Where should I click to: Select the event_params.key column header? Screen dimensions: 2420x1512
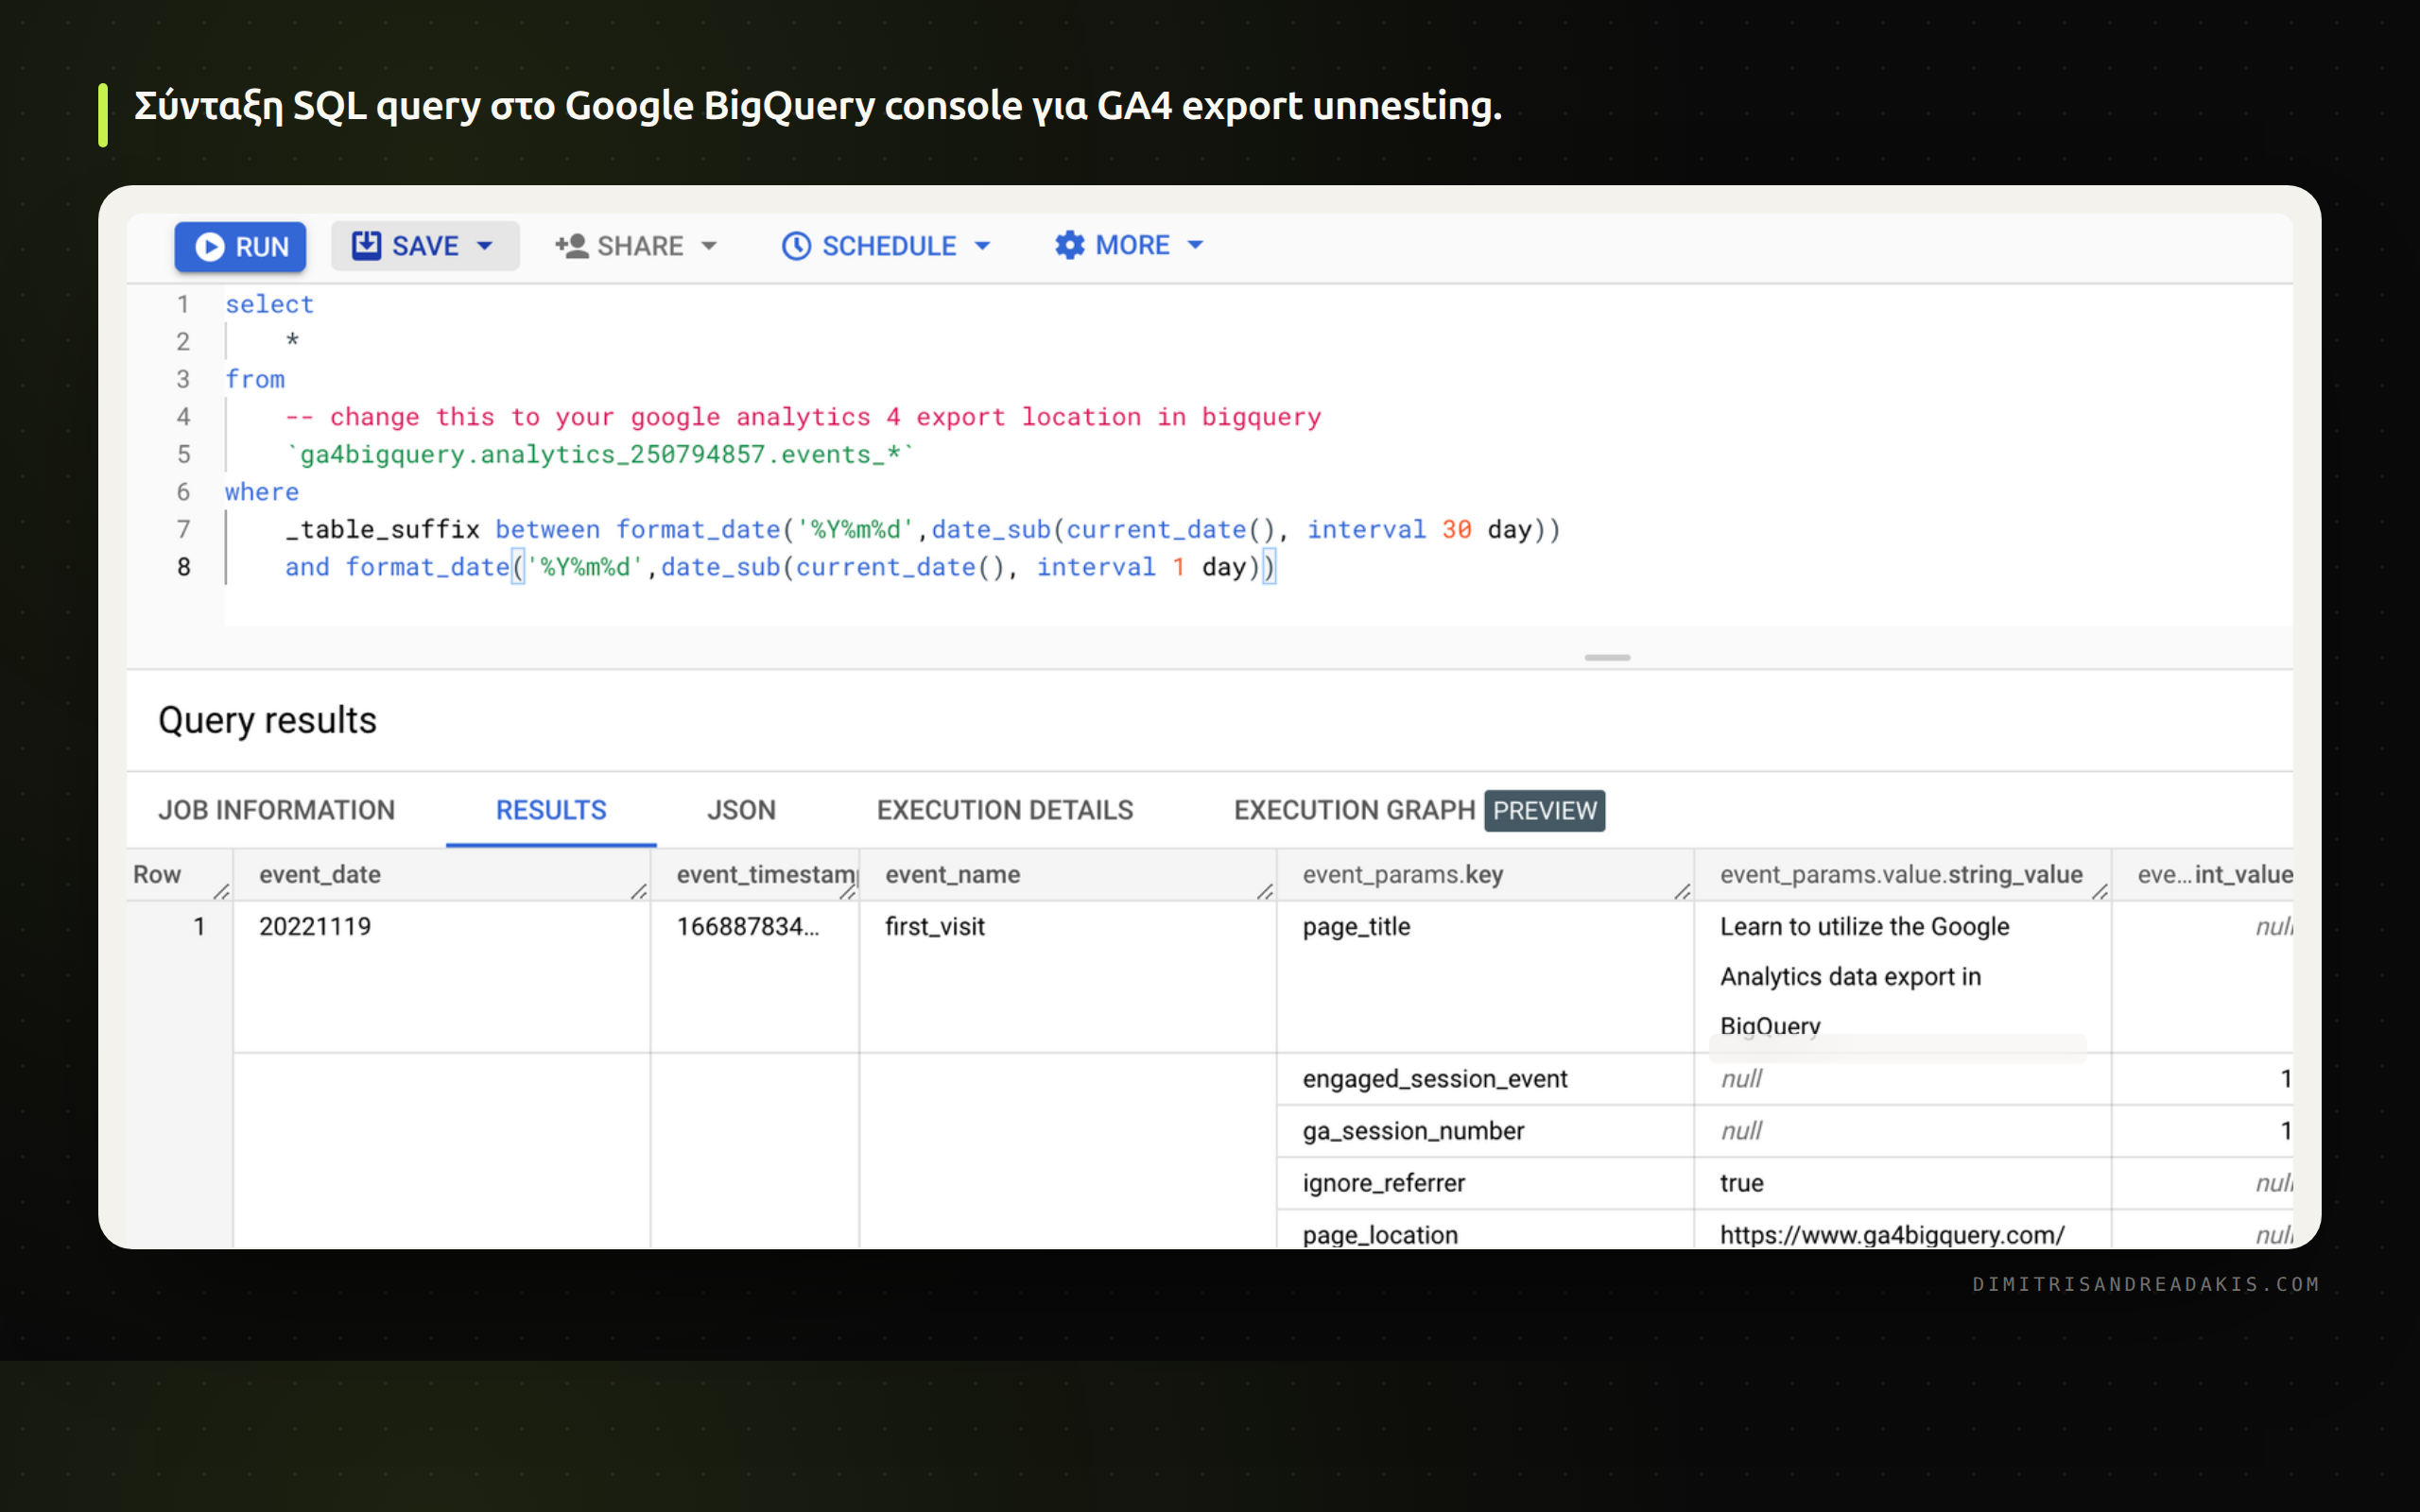[1485, 875]
